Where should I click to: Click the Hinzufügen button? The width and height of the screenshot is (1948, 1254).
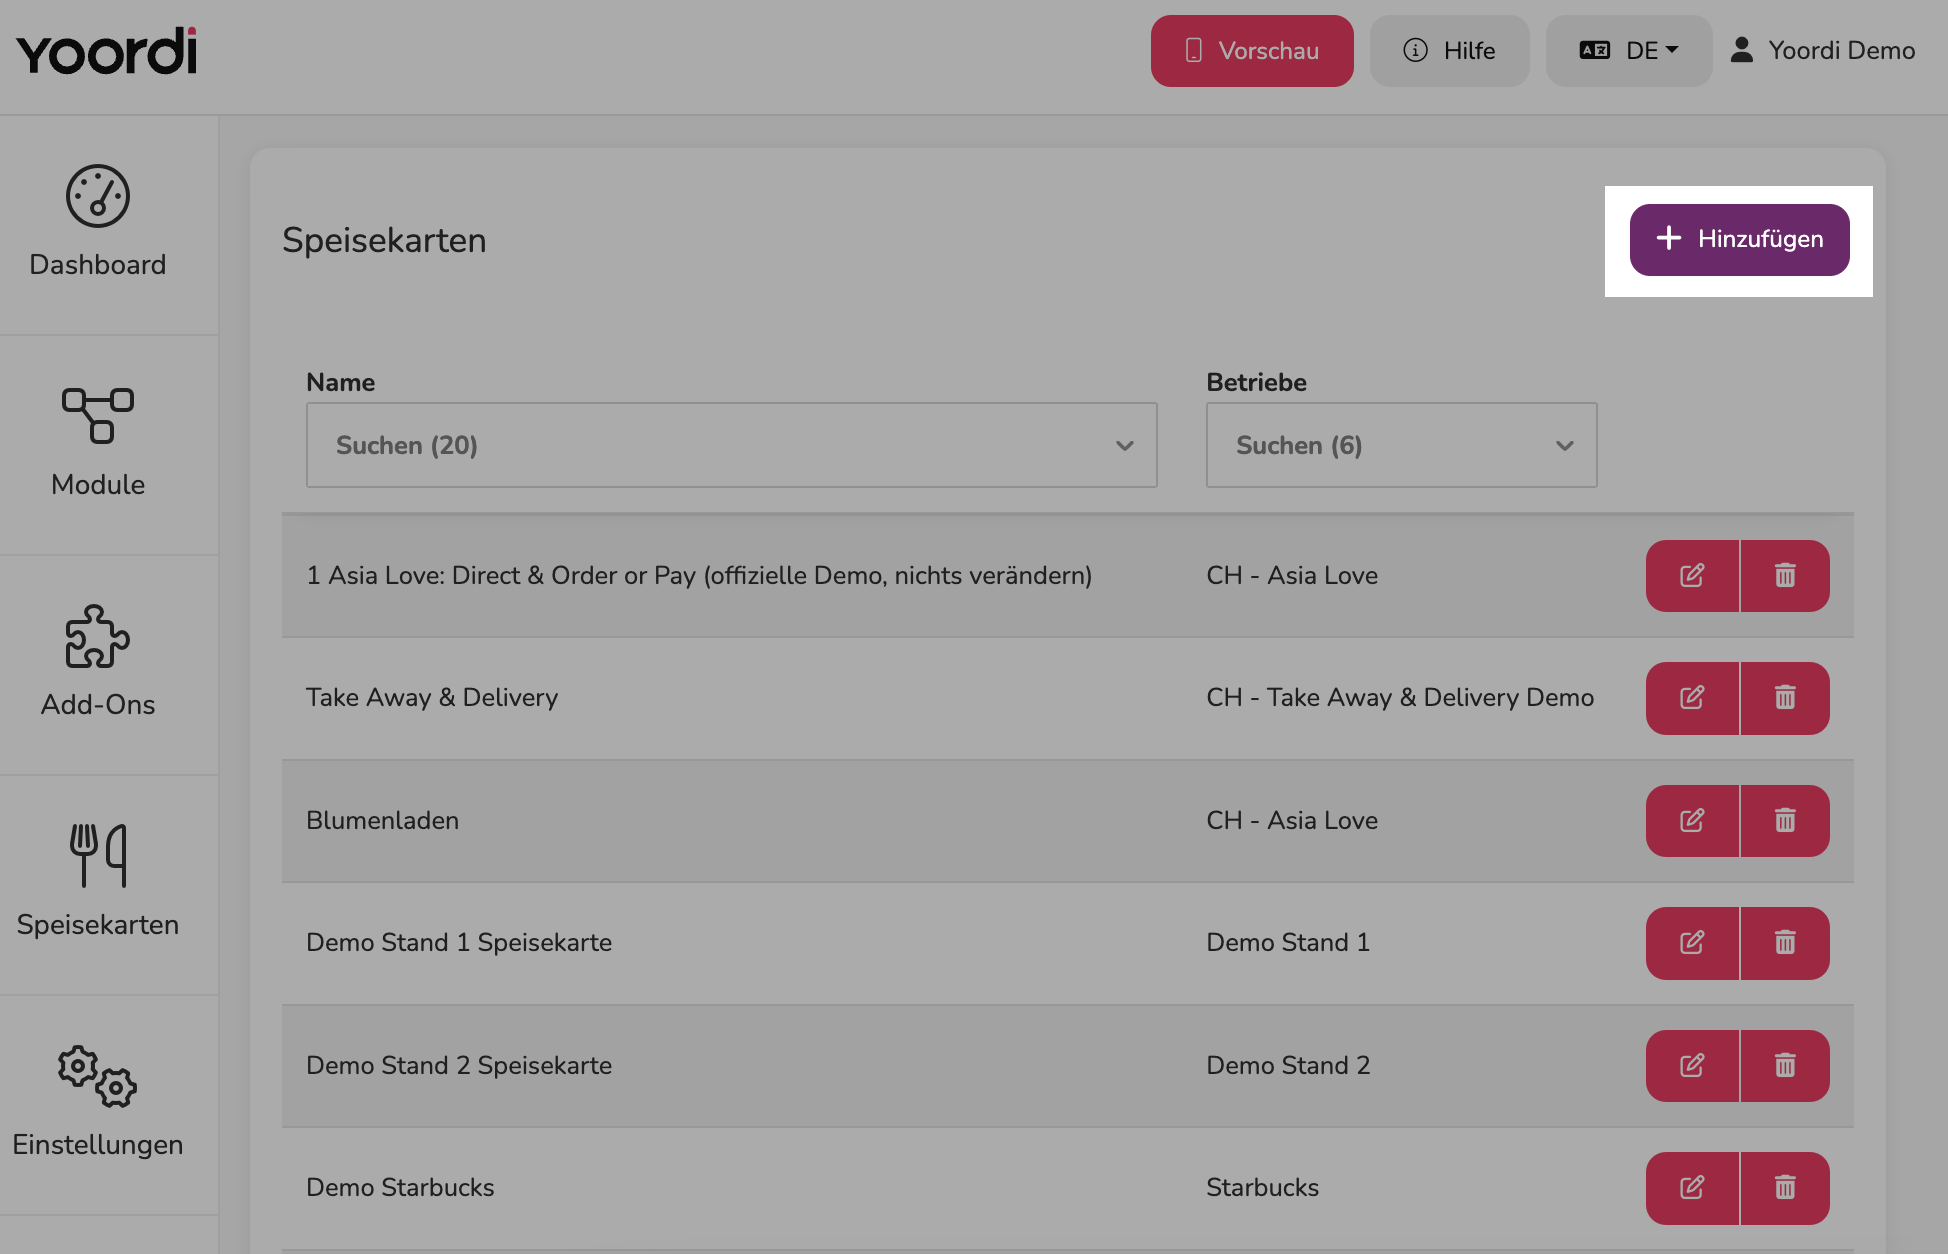pyautogui.click(x=1740, y=240)
